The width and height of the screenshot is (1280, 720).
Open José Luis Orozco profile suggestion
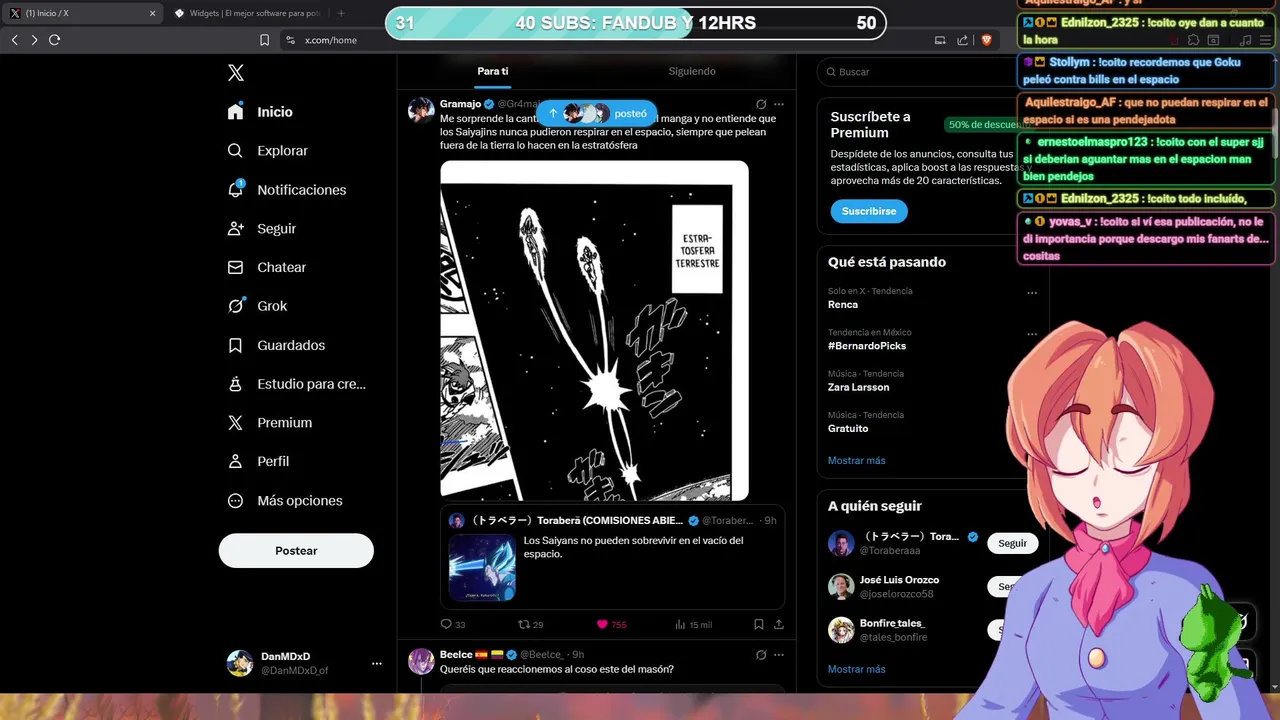tap(900, 586)
